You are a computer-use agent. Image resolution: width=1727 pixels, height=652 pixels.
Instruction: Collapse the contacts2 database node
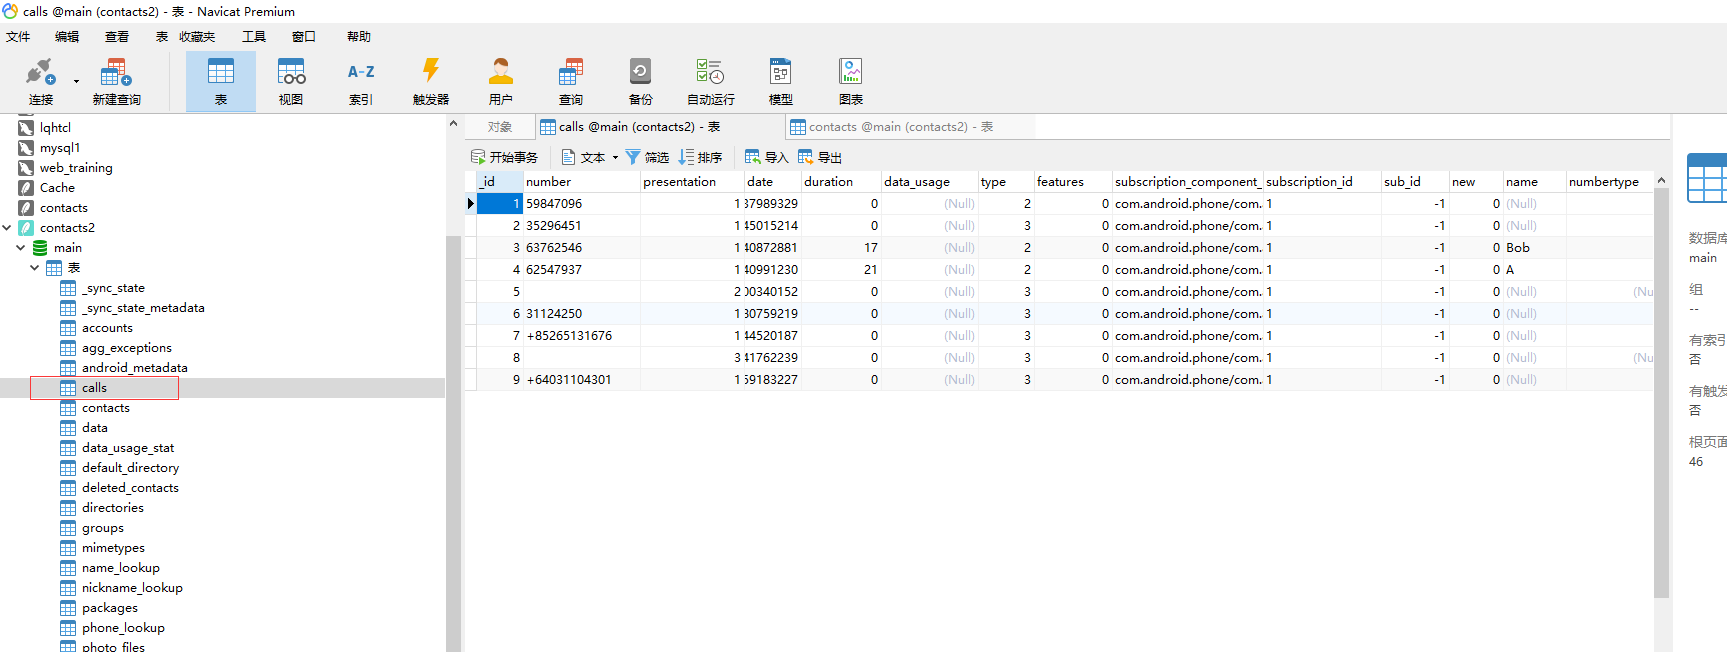pyautogui.click(x=7, y=227)
